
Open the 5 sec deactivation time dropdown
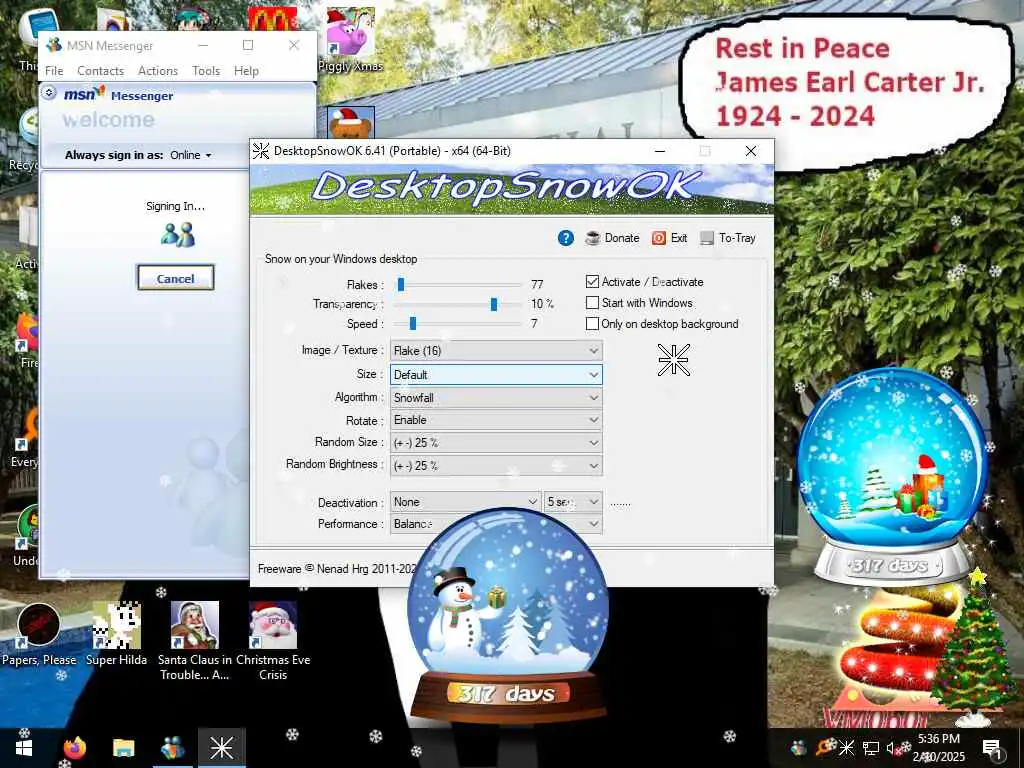coord(573,502)
